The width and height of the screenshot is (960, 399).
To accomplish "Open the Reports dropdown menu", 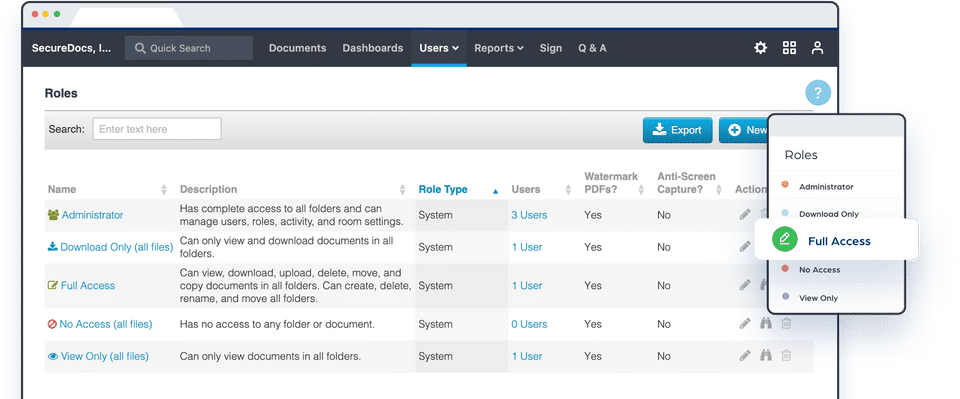I will pyautogui.click(x=499, y=48).
